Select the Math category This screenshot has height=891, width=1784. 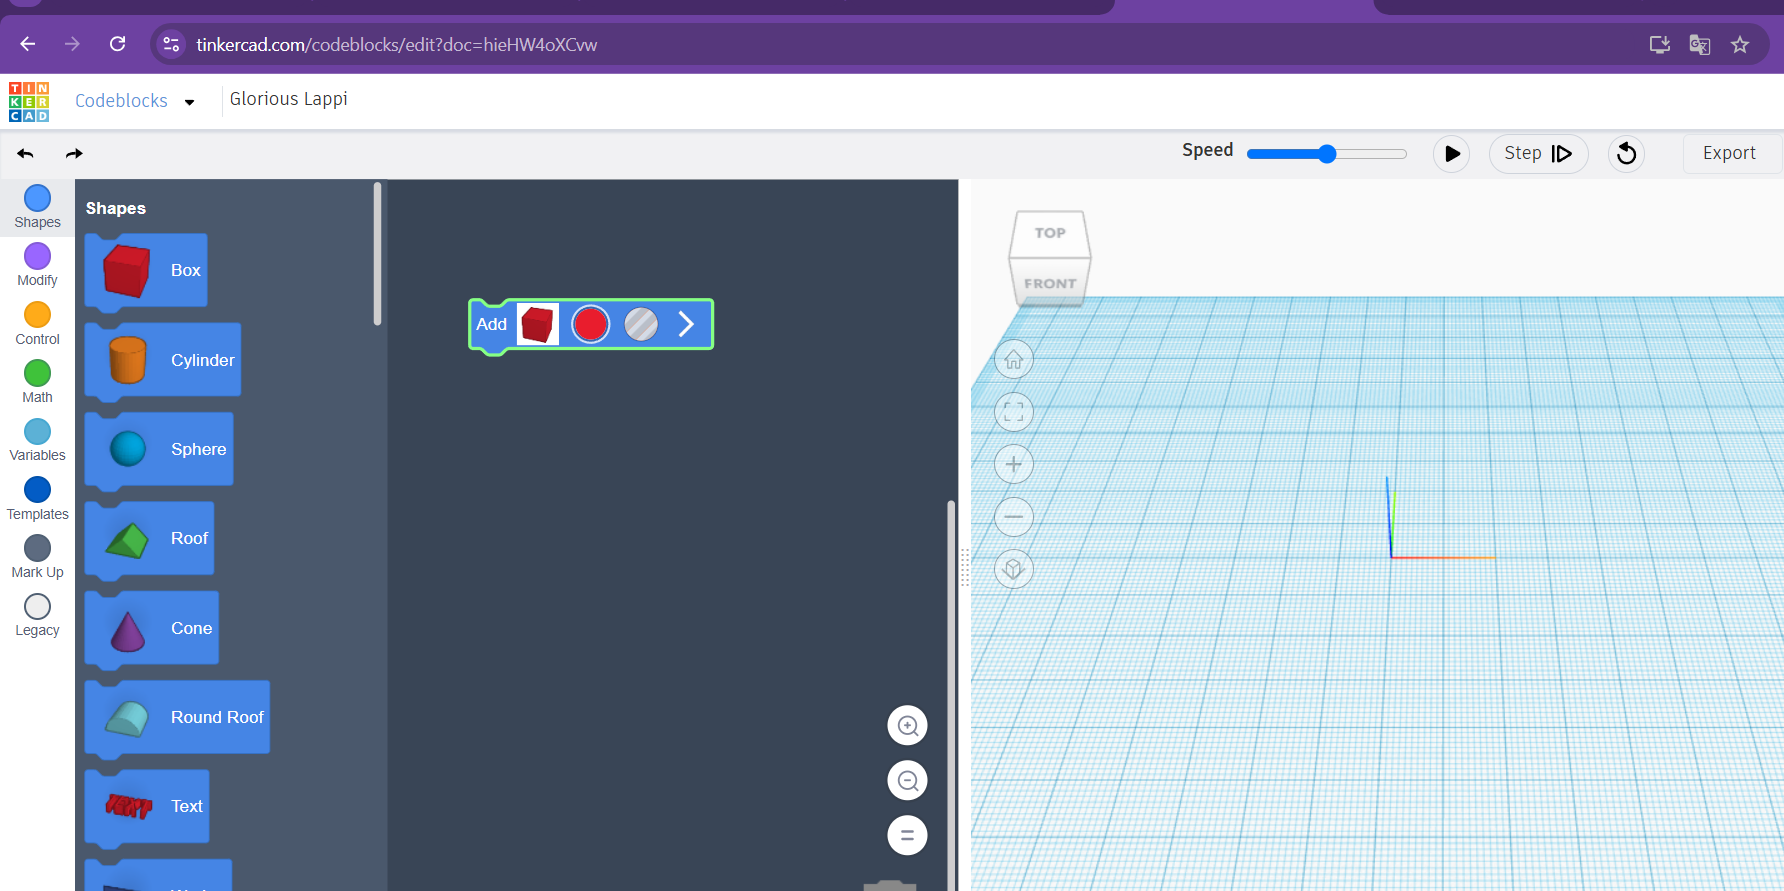[37, 382]
